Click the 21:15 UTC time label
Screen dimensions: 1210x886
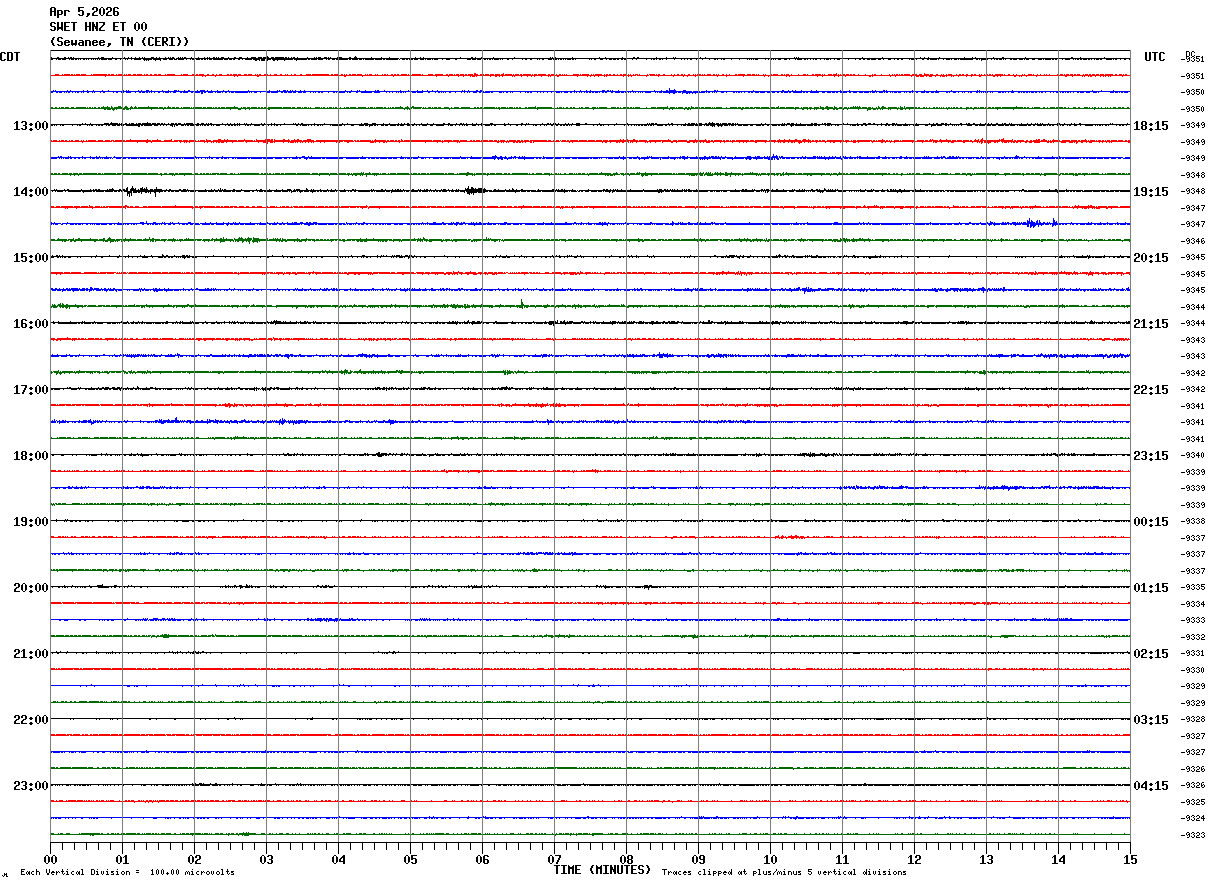(1151, 324)
